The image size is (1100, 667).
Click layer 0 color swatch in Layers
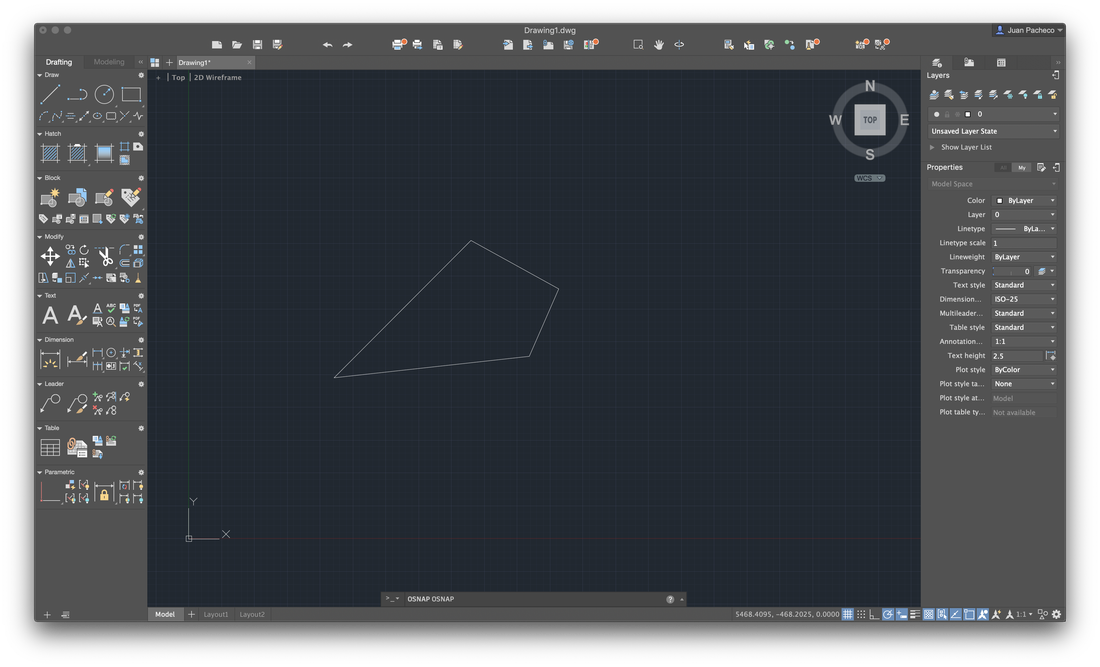[x=967, y=114]
